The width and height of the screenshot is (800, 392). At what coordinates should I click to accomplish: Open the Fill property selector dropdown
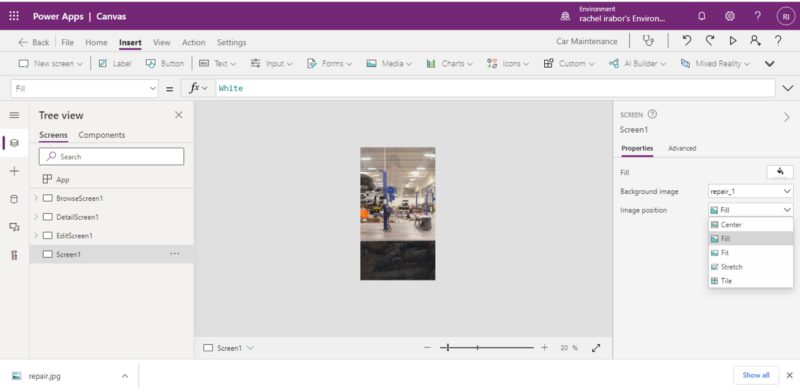(84, 88)
